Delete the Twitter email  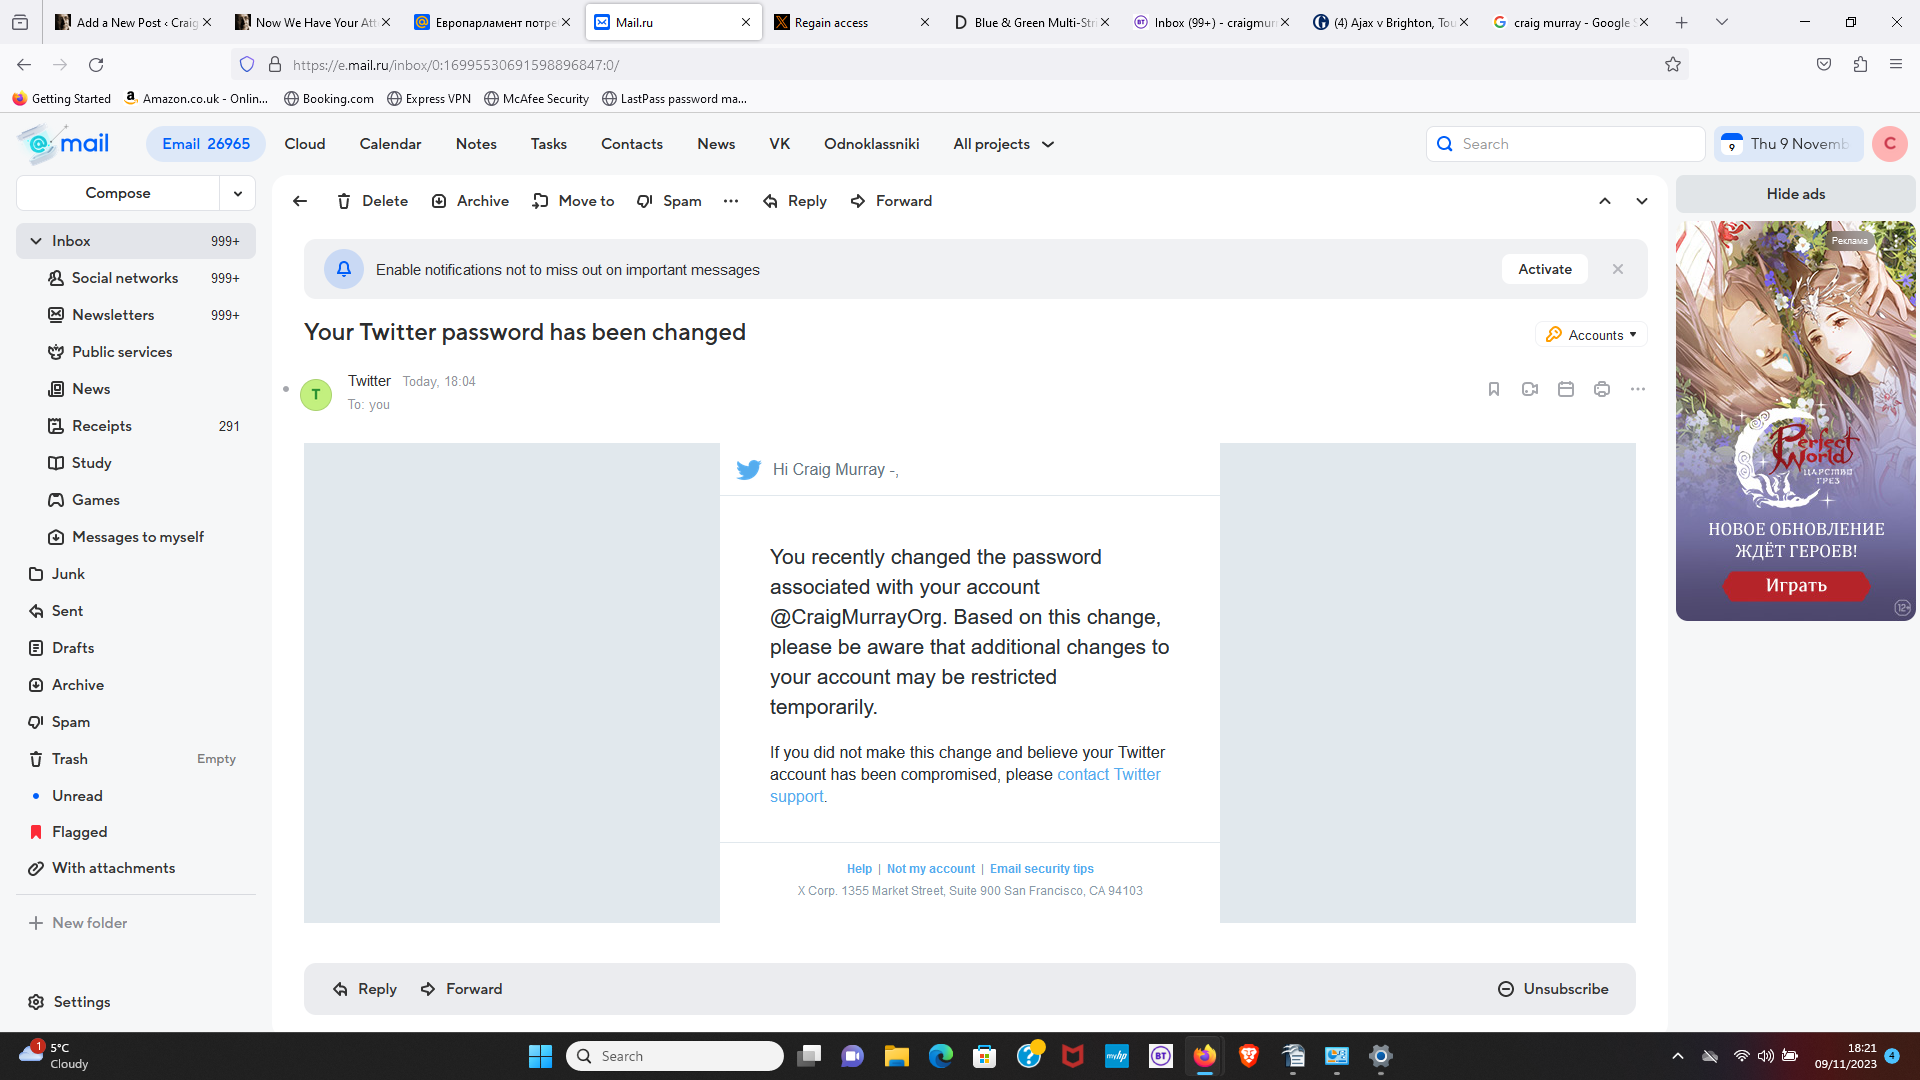pyautogui.click(x=371, y=201)
